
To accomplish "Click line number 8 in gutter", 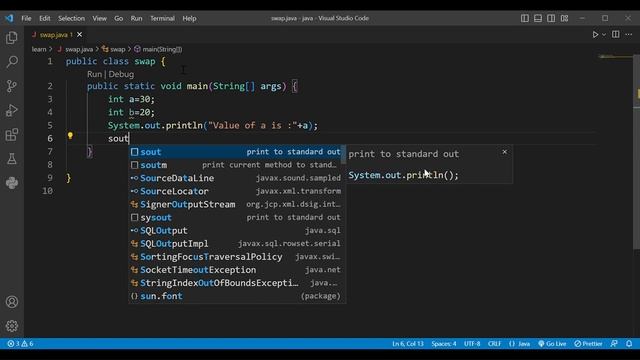I will click(x=50, y=164).
